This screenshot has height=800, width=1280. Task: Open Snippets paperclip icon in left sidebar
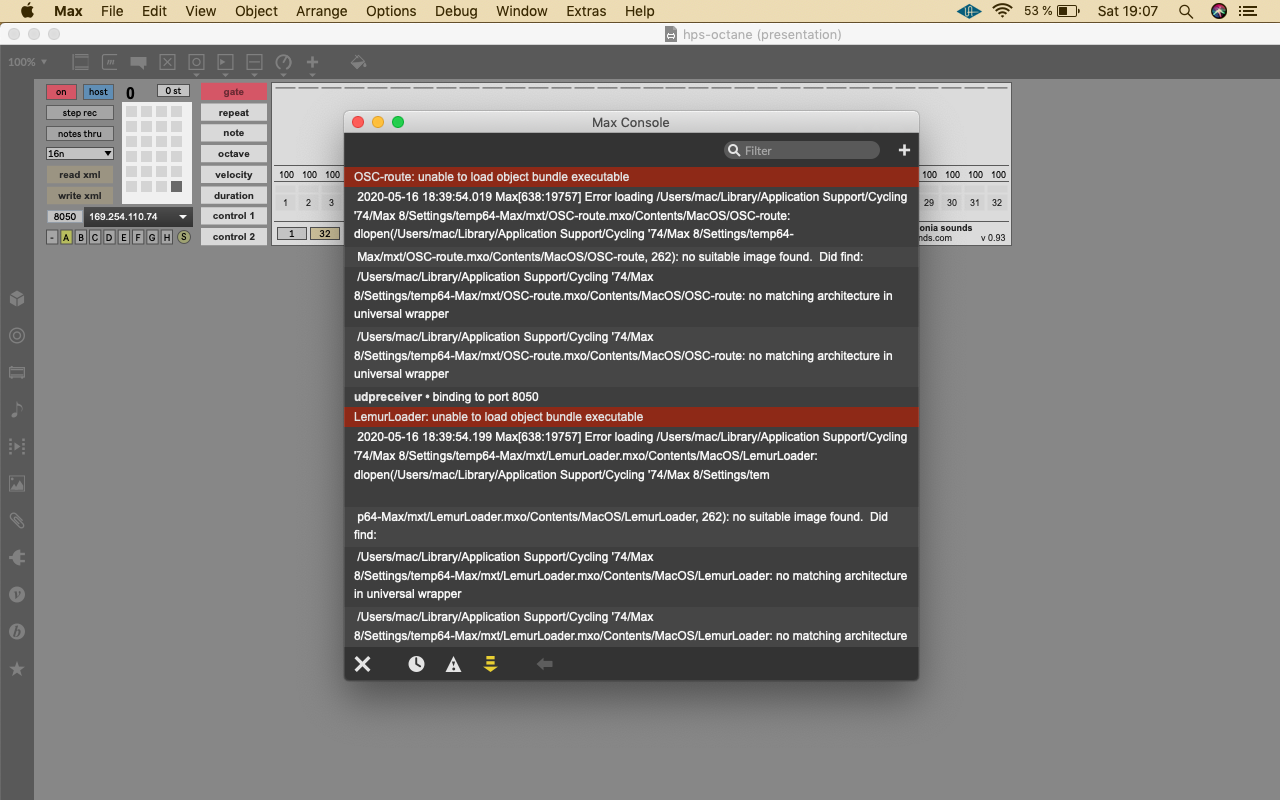(x=17, y=520)
